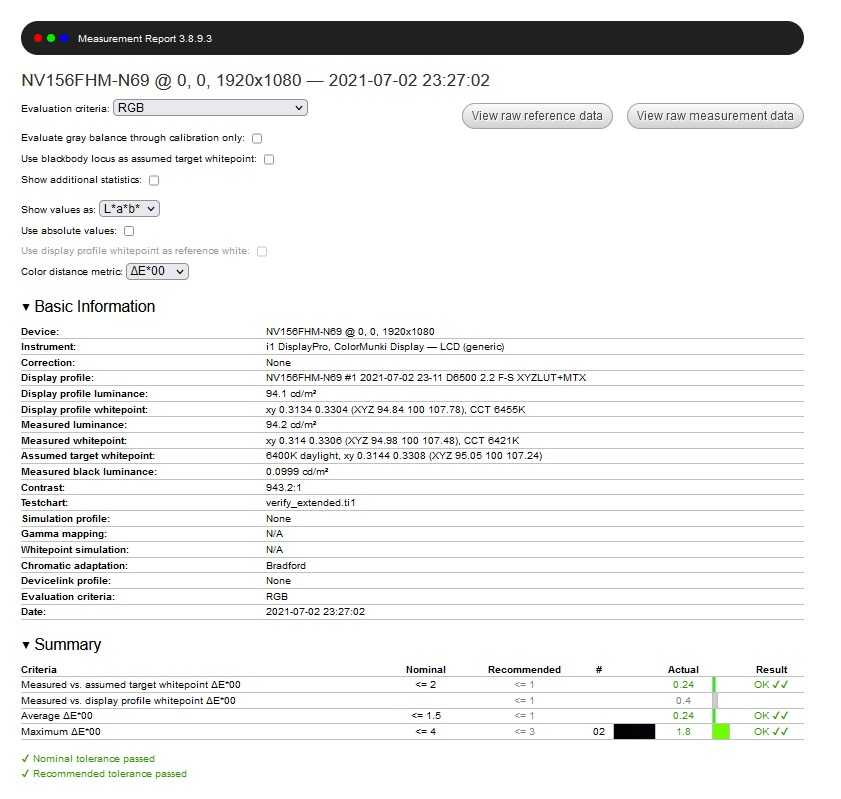Click View raw reference data button
This screenshot has width=841, height=799.
pyautogui.click(x=537, y=116)
